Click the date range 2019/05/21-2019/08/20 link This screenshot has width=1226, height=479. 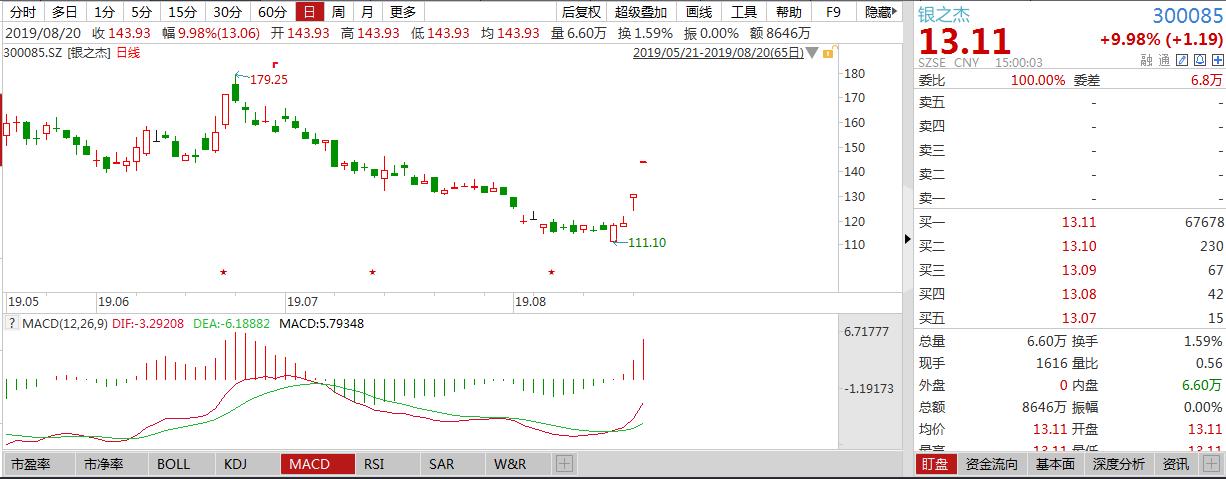[718, 52]
